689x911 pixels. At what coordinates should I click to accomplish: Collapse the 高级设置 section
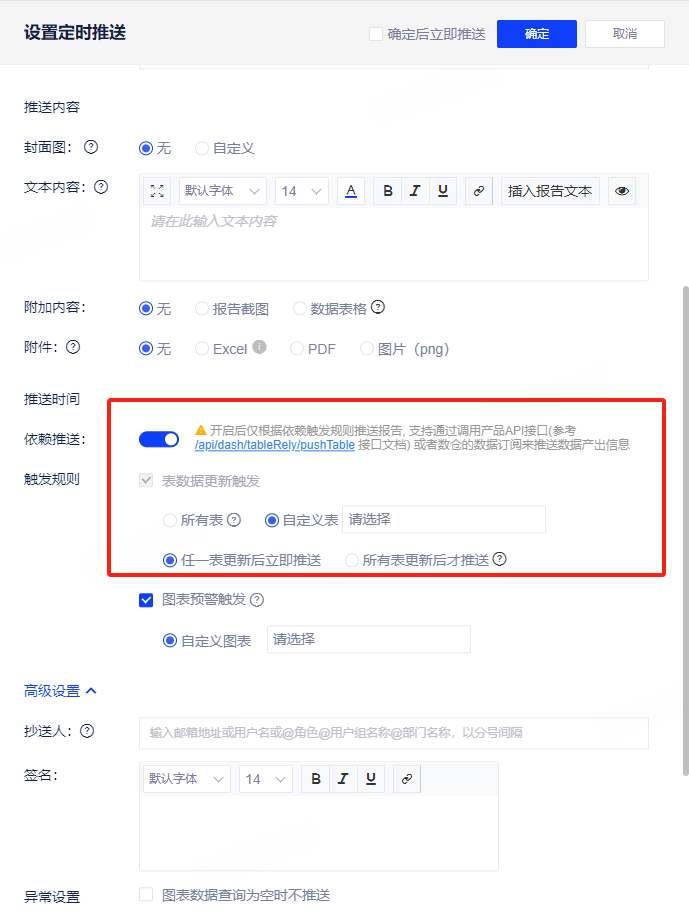coord(61,690)
